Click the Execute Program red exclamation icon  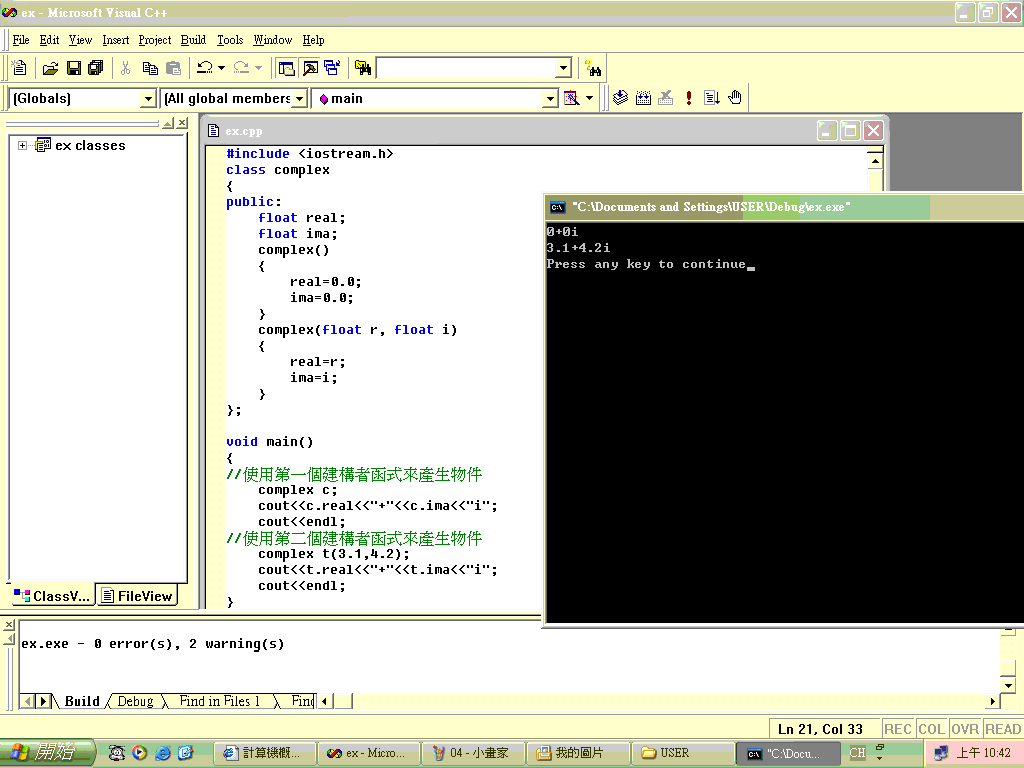point(689,98)
